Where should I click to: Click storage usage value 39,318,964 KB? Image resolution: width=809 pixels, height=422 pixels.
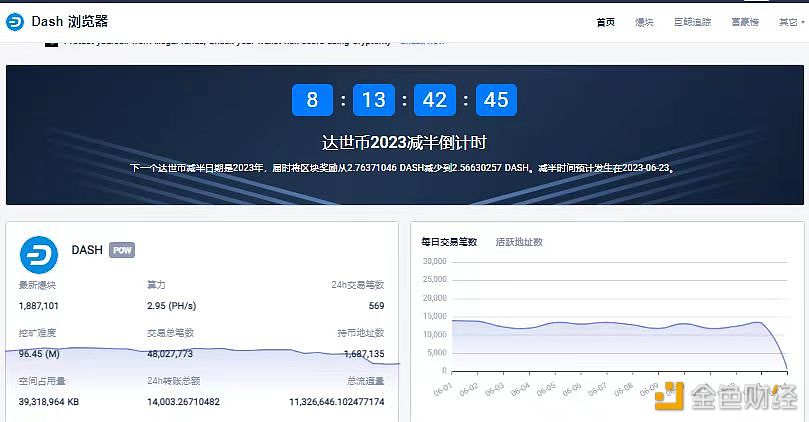pos(49,402)
